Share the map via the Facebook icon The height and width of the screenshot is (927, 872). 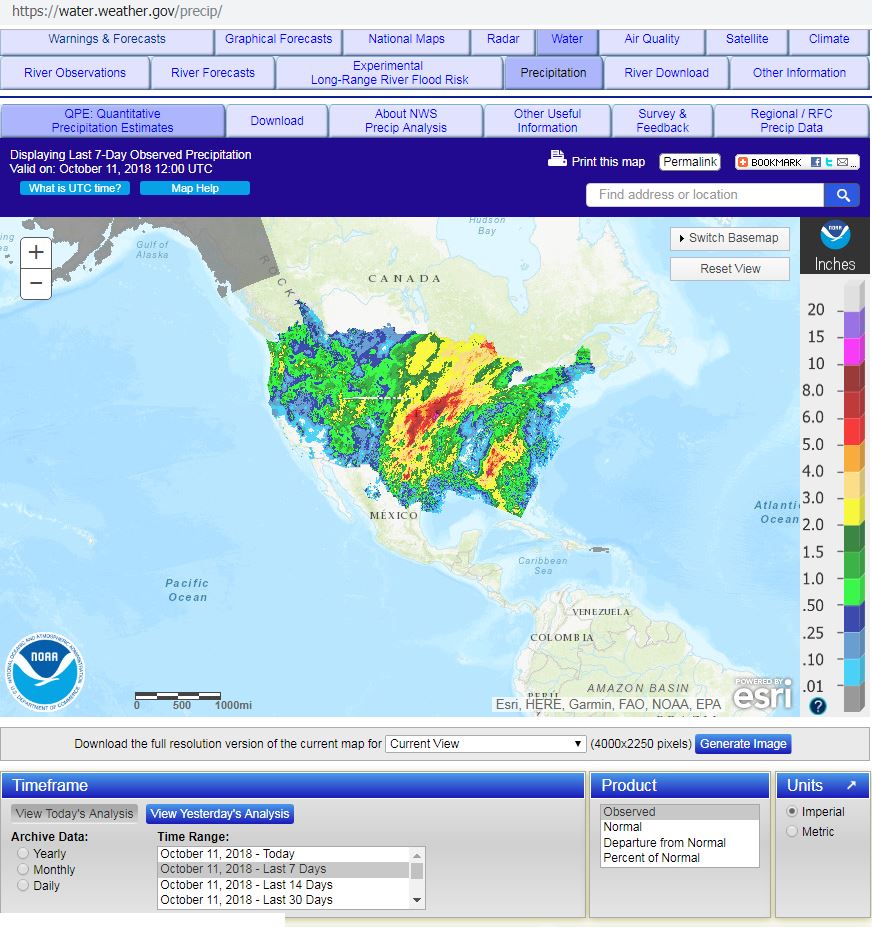(816, 162)
